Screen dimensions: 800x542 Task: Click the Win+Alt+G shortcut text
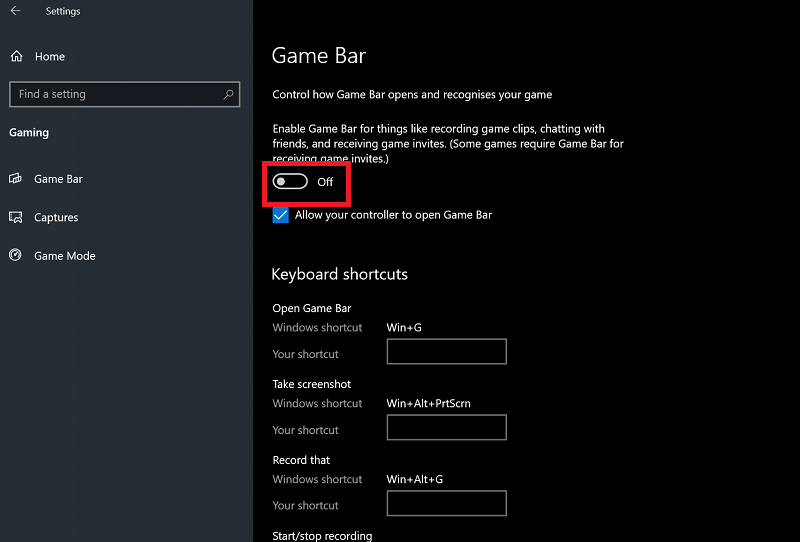click(x=415, y=479)
